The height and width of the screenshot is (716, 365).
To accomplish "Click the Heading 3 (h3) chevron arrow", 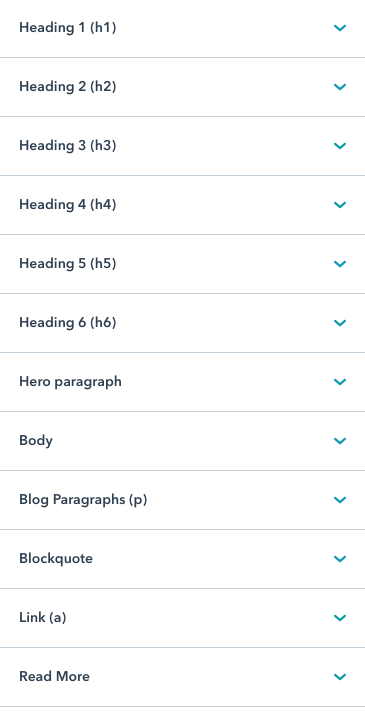I will click(340, 146).
